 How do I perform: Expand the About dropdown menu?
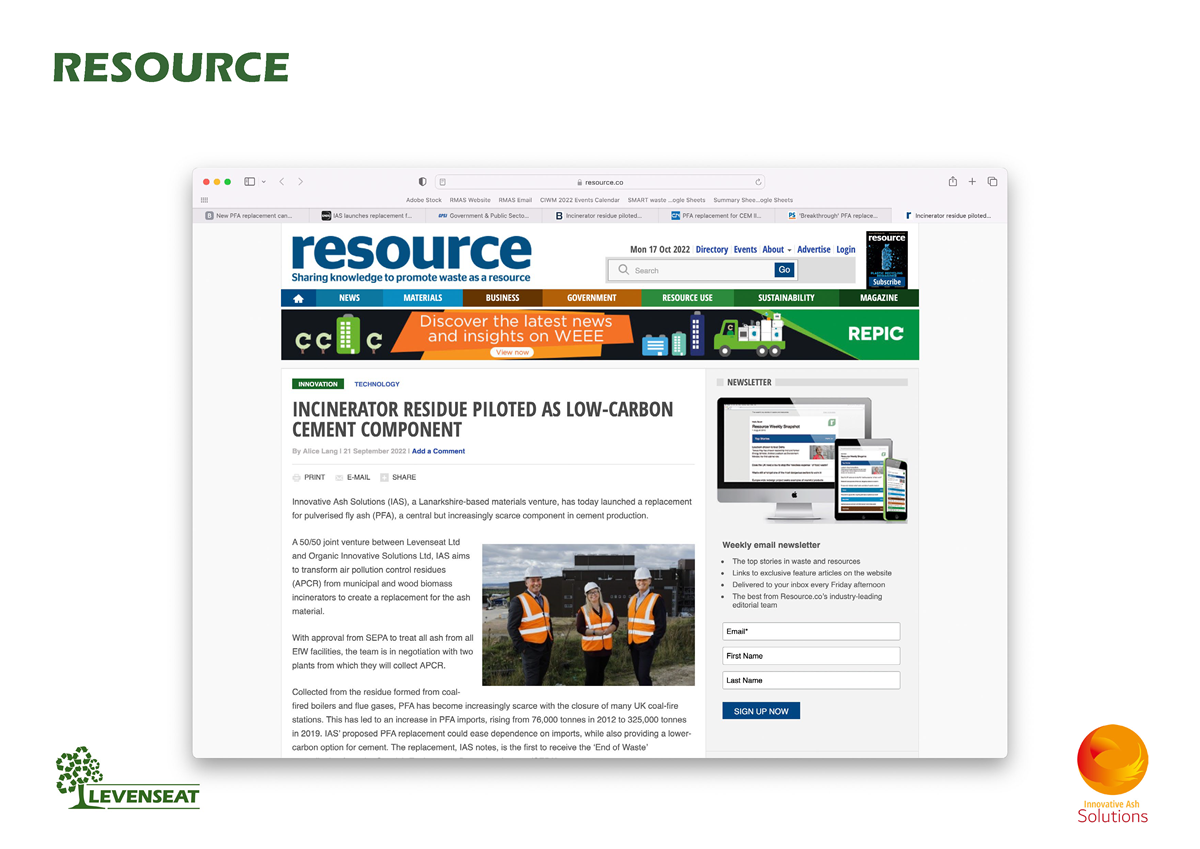click(777, 249)
